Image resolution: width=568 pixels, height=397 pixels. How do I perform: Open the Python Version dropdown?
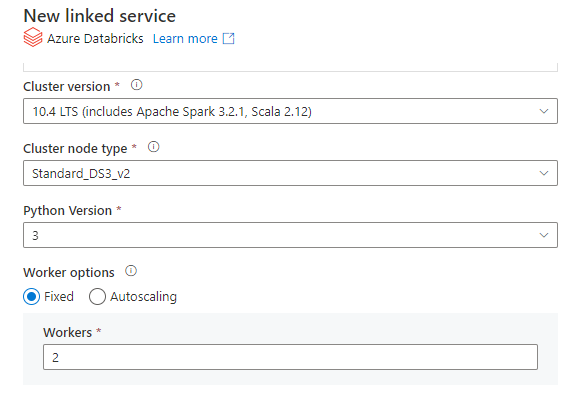pyautogui.click(x=290, y=235)
